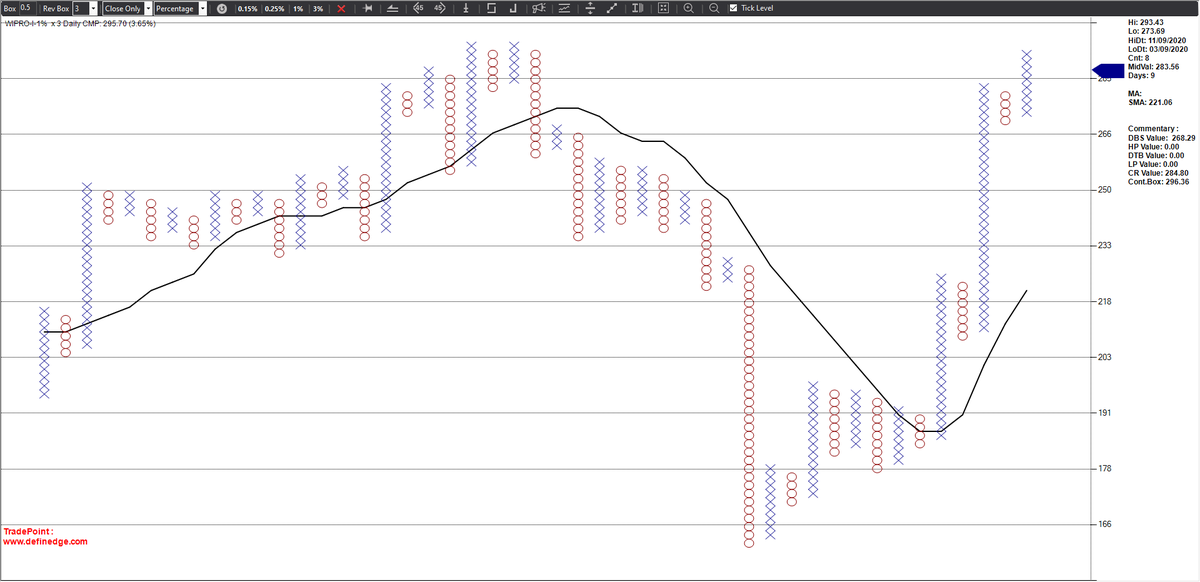Select the right 45-degree line tool

tap(439, 8)
